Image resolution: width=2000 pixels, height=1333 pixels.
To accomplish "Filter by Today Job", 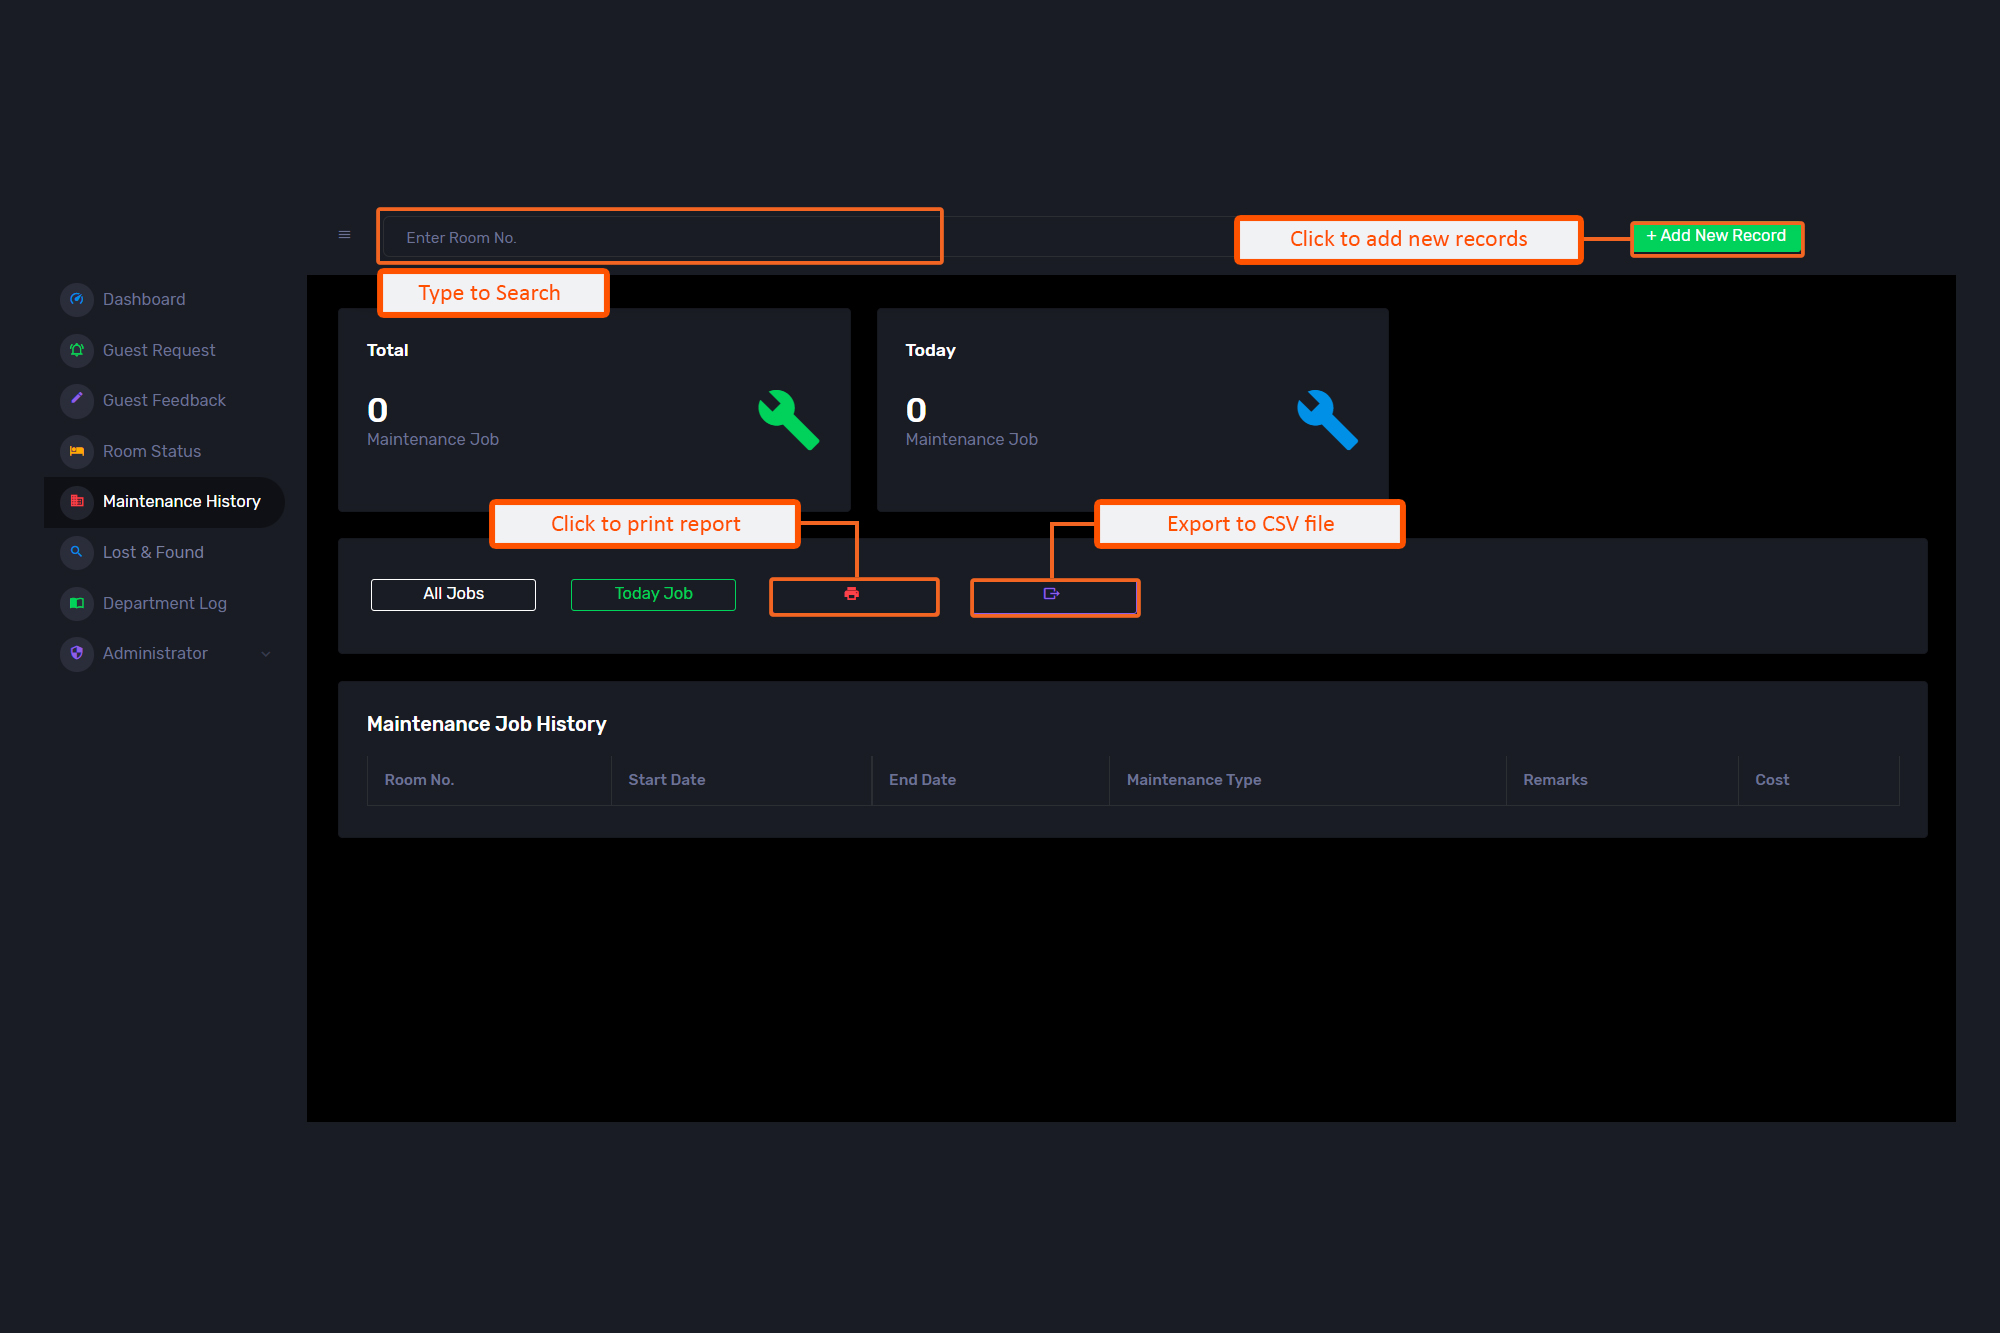I will point(653,594).
